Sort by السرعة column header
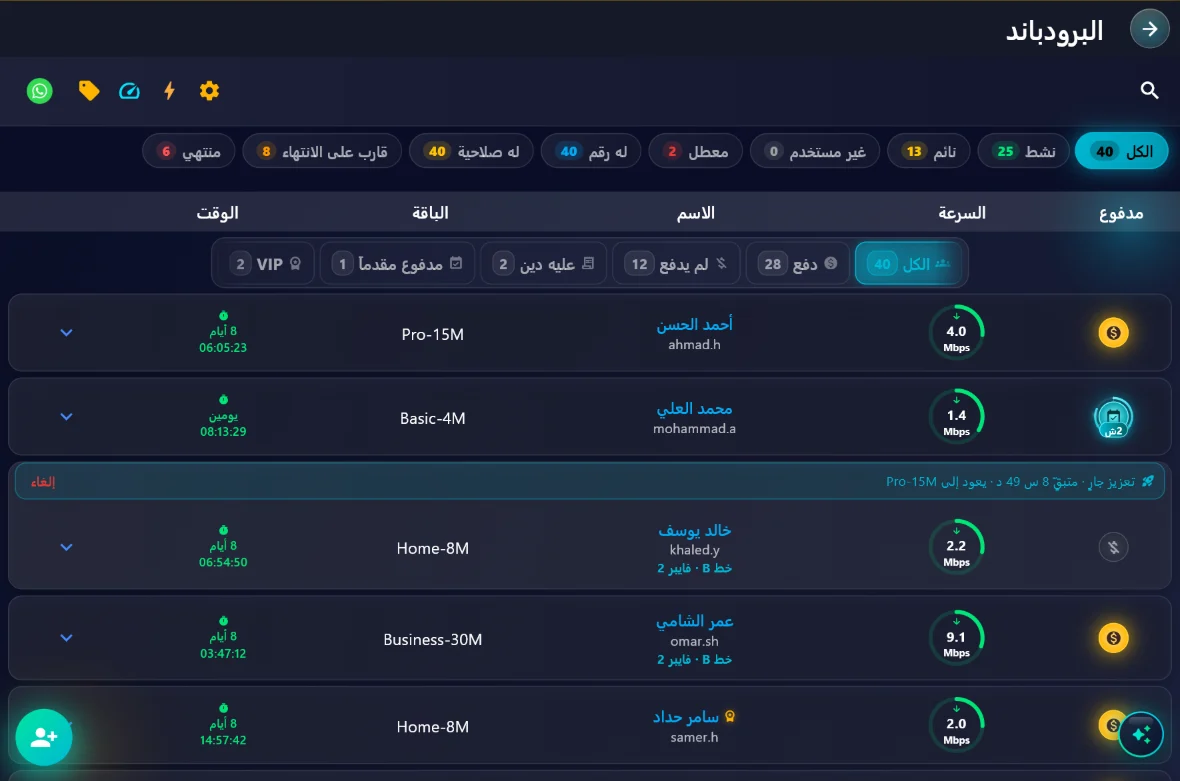Viewport: 1180px width, 781px height. [961, 213]
